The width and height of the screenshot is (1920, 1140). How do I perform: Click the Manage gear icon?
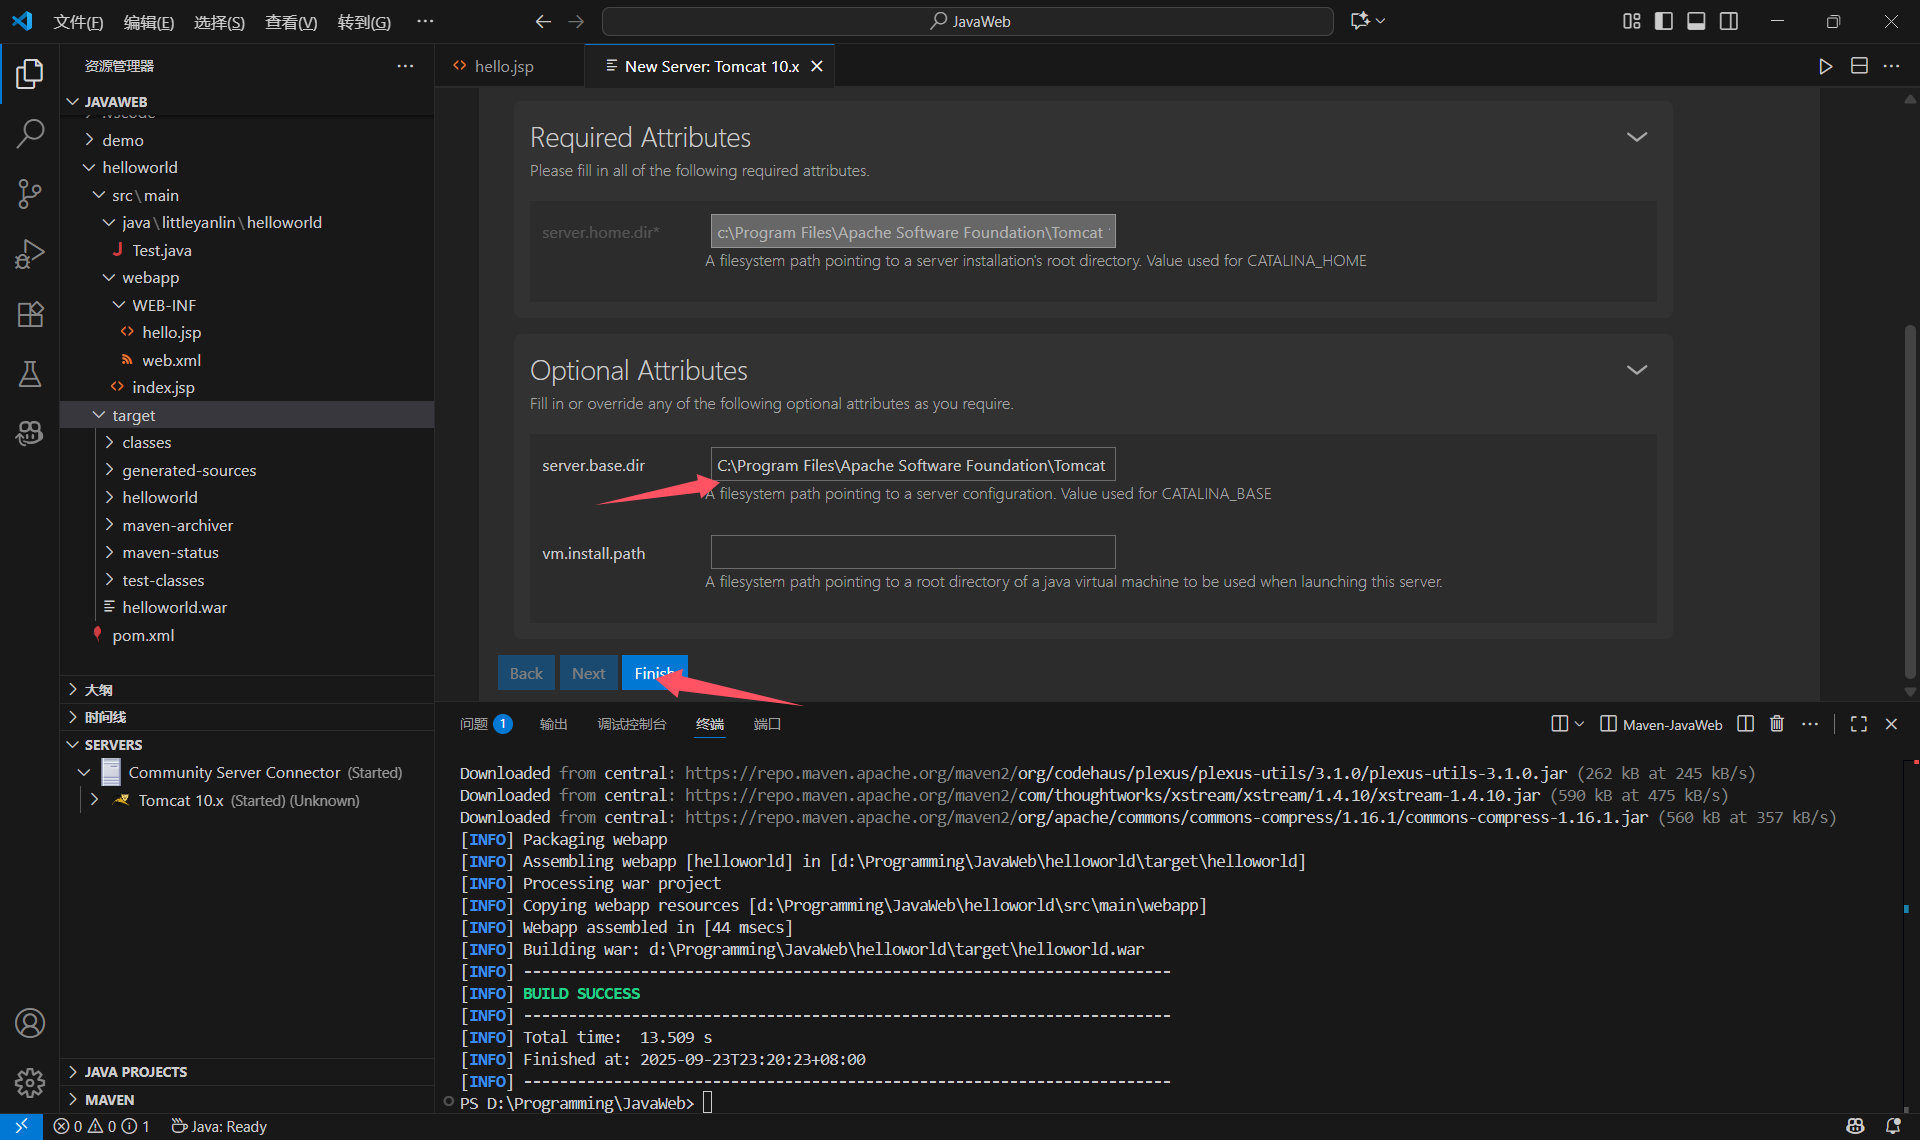pos(30,1082)
